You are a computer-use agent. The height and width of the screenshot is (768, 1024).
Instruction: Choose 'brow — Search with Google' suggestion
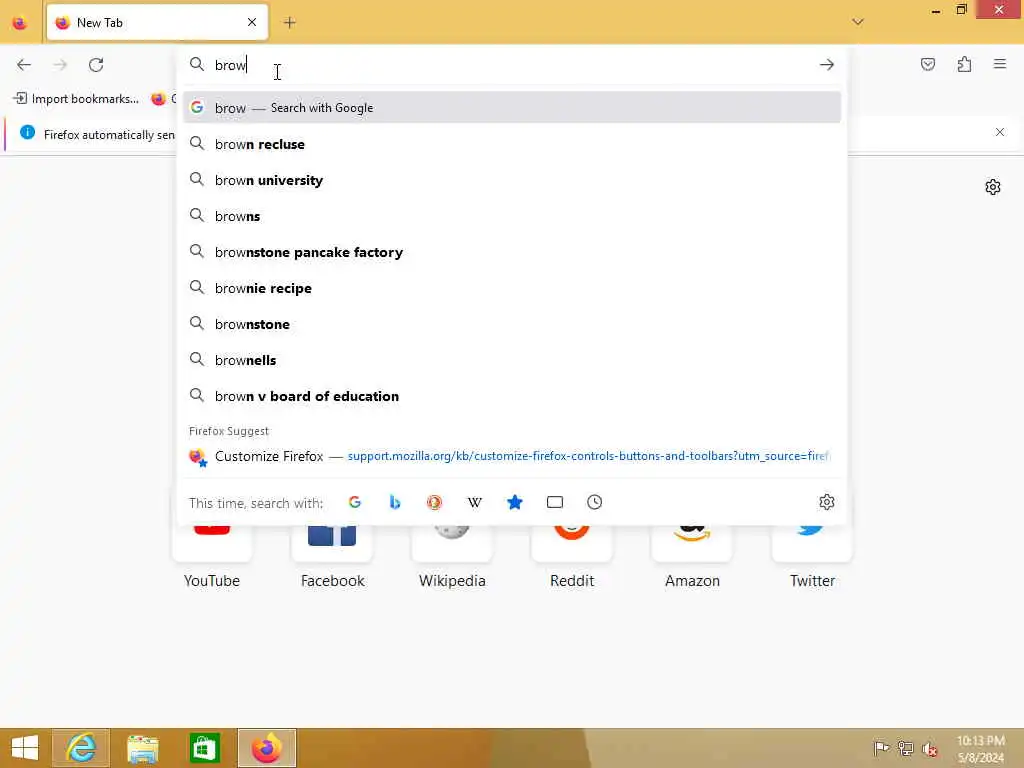click(511, 108)
